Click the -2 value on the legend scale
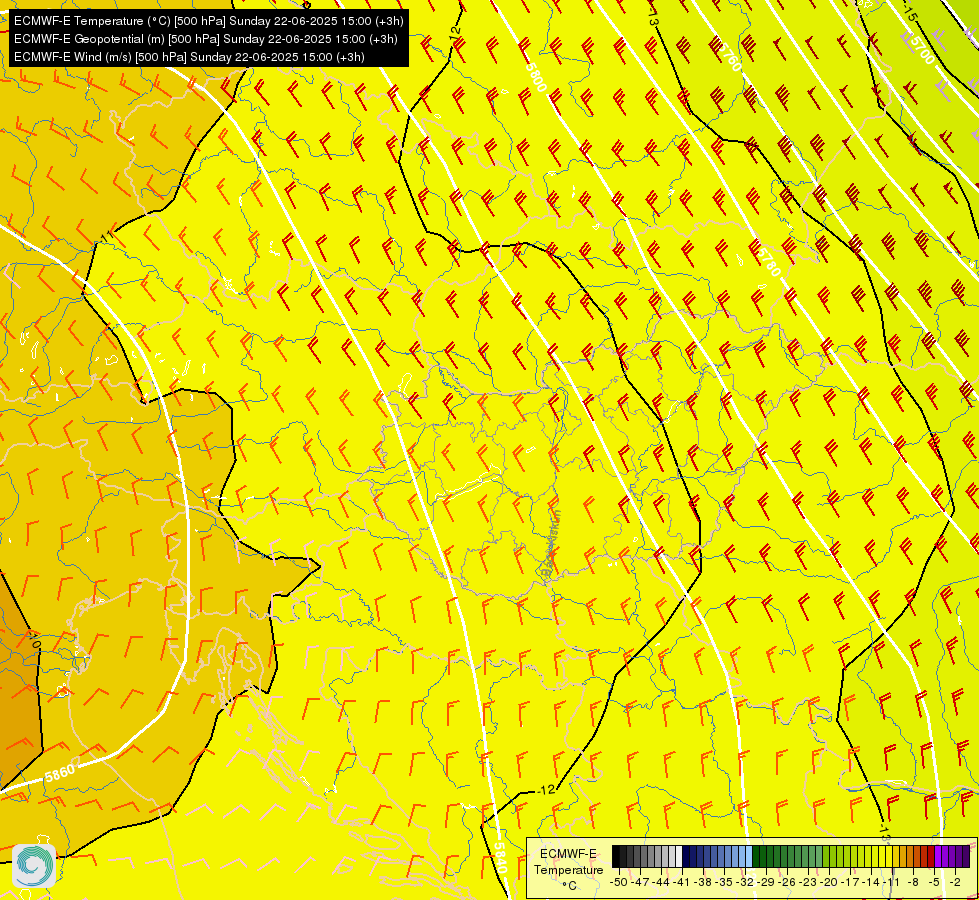Image resolution: width=979 pixels, height=900 pixels. [956, 882]
